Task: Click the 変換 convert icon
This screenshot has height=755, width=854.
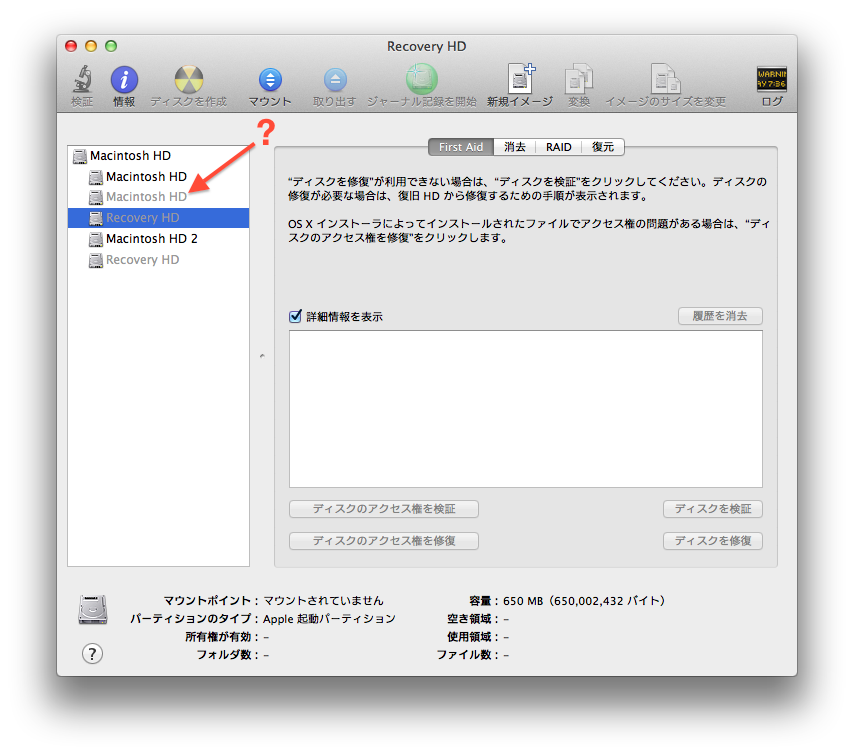Action: pyautogui.click(x=579, y=80)
